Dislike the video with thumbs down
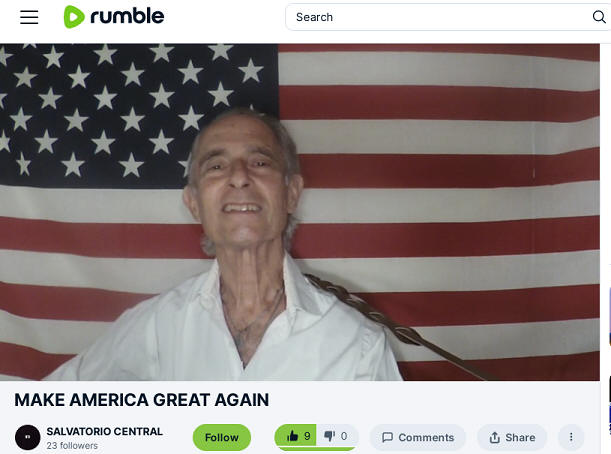This screenshot has height=454, width=611. [x=330, y=436]
